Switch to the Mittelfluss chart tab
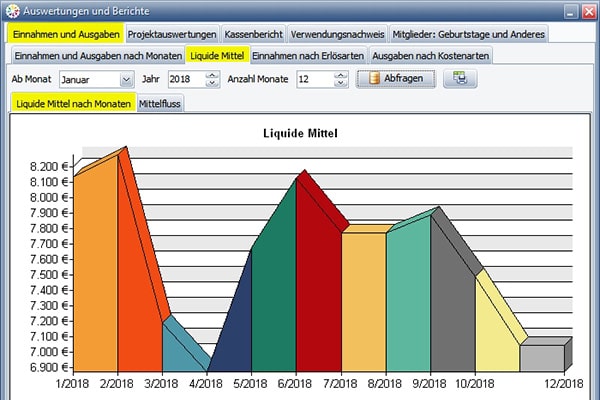The height and width of the screenshot is (400, 600). pos(161,102)
